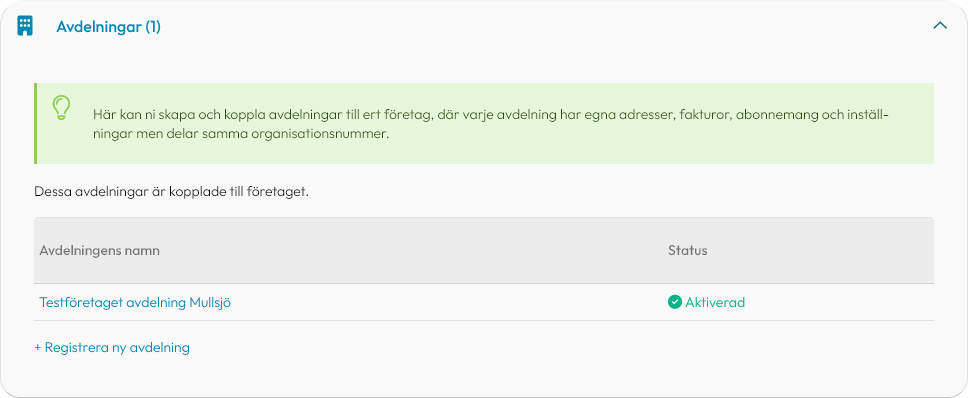Click the (1) count in the heading
The width and height of the screenshot is (968, 398).
tap(153, 27)
